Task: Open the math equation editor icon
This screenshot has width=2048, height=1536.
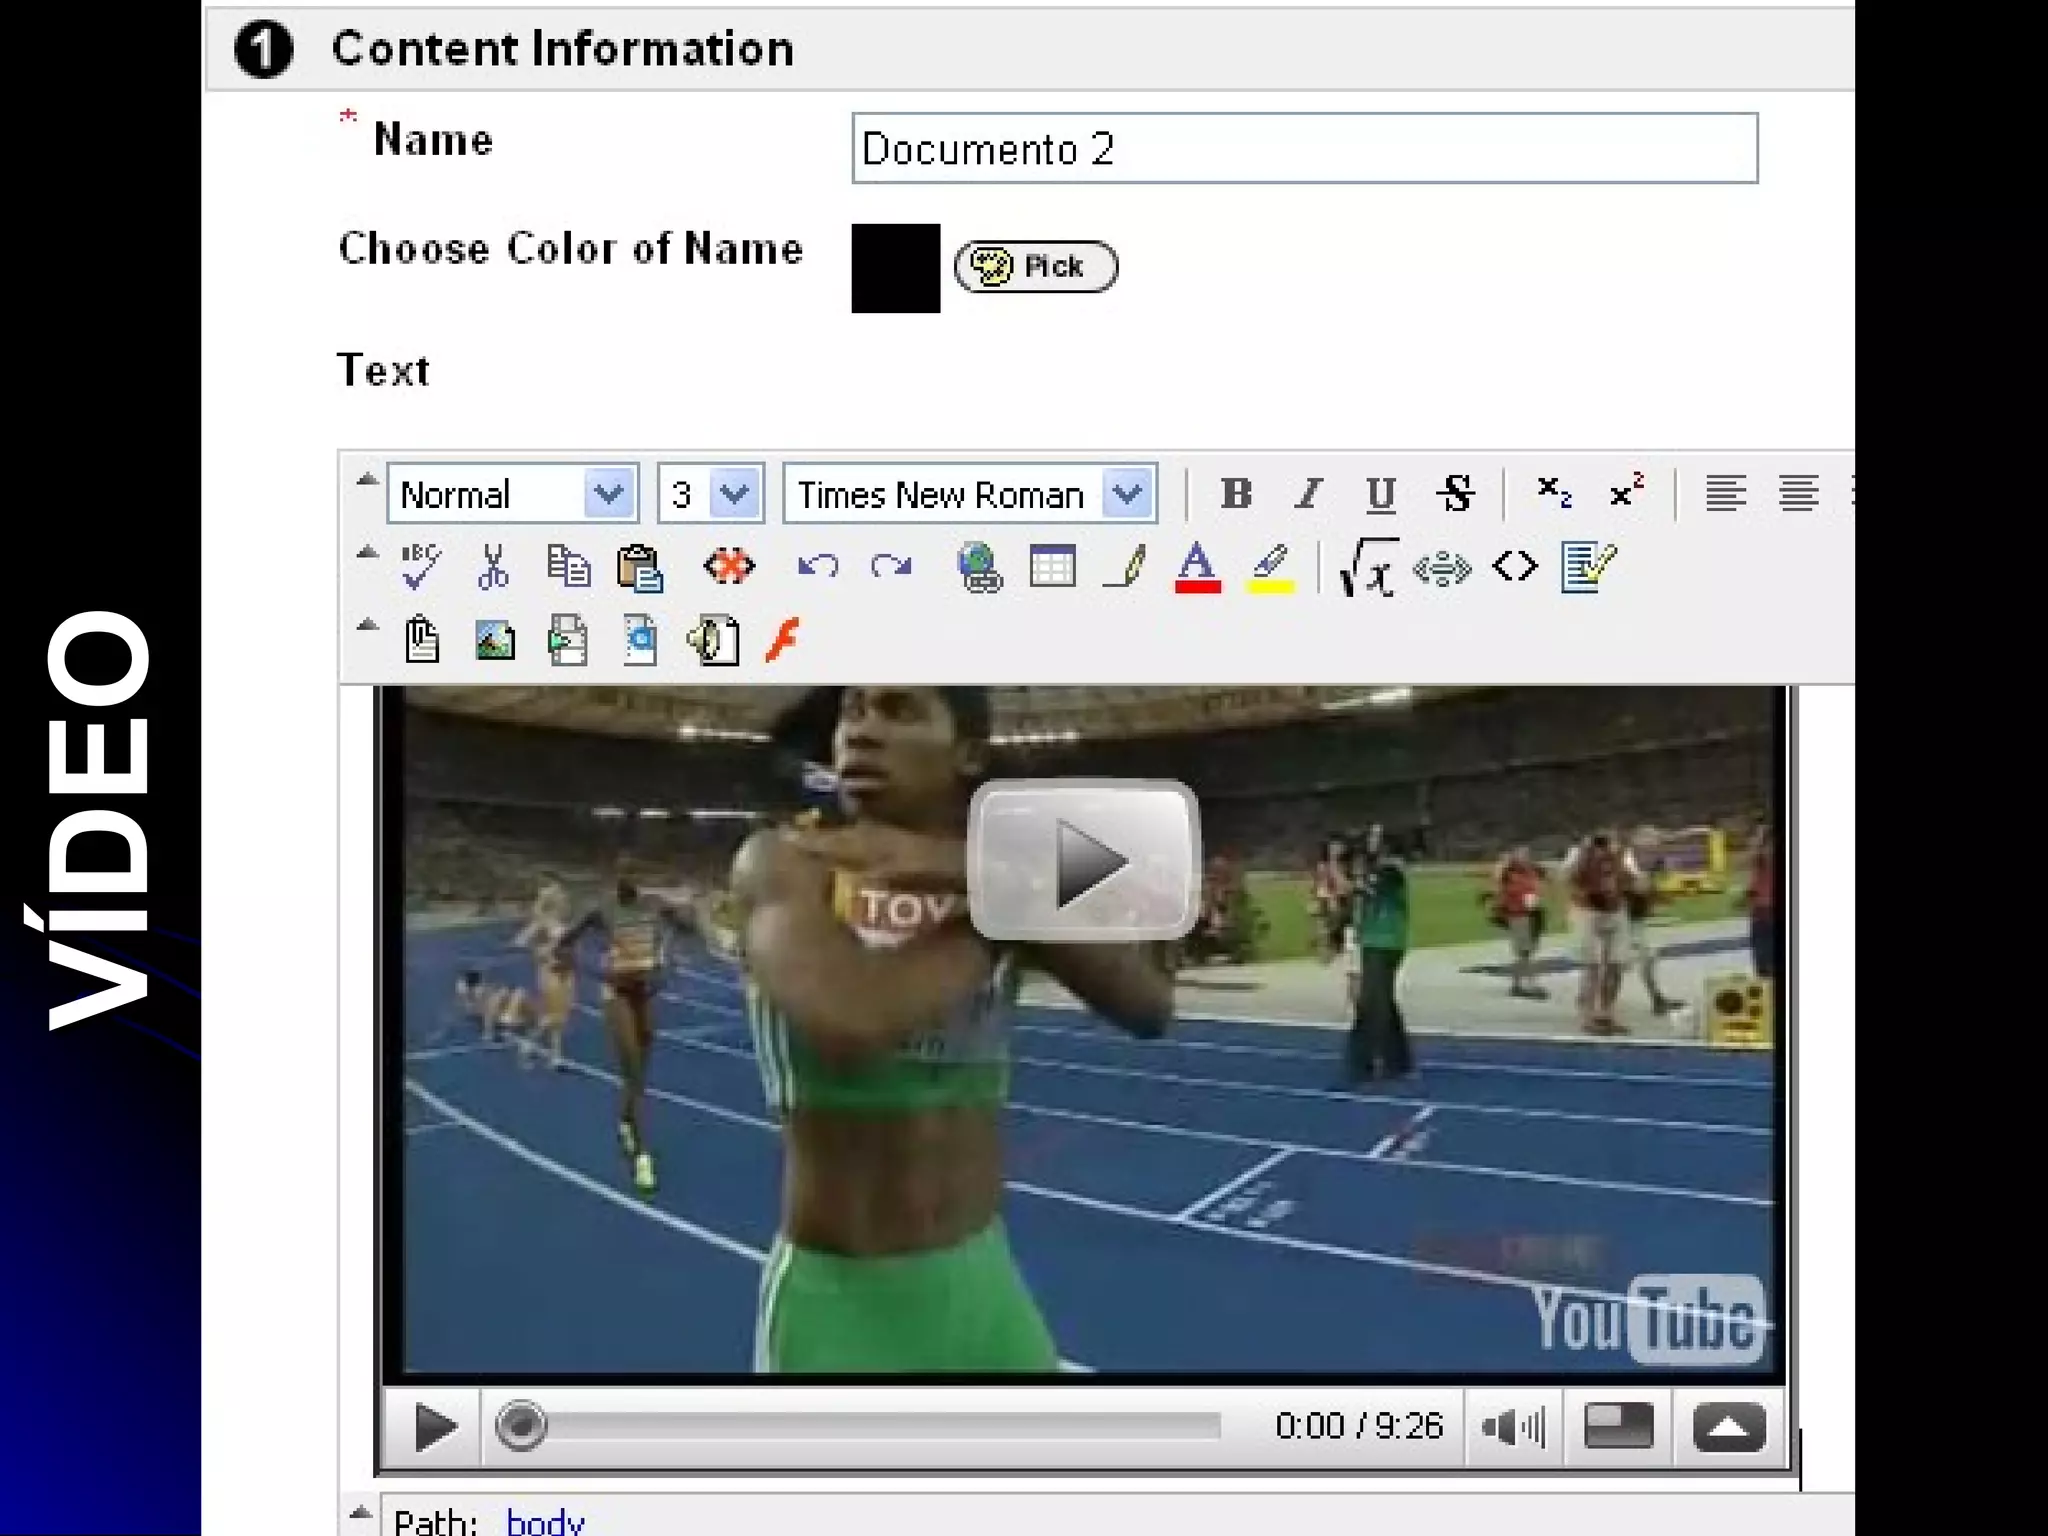Action: coord(1367,567)
